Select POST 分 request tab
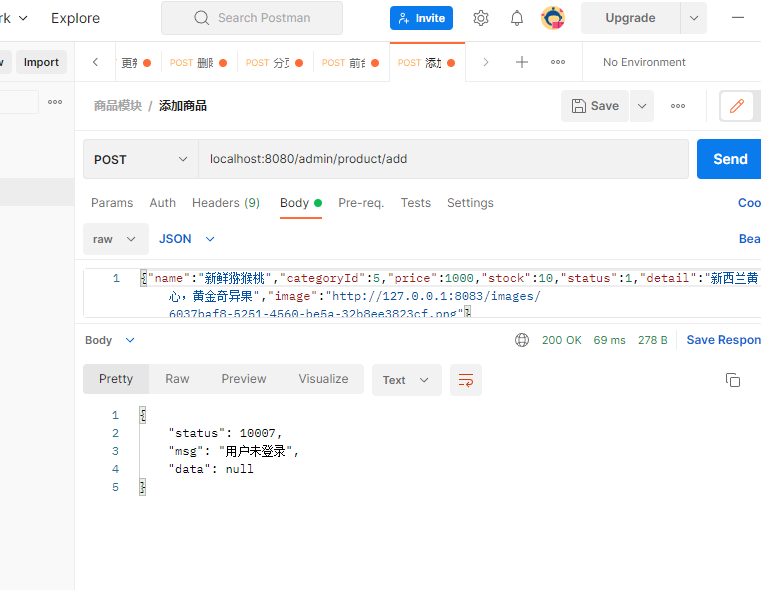The width and height of the screenshot is (761, 590). (274, 63)
